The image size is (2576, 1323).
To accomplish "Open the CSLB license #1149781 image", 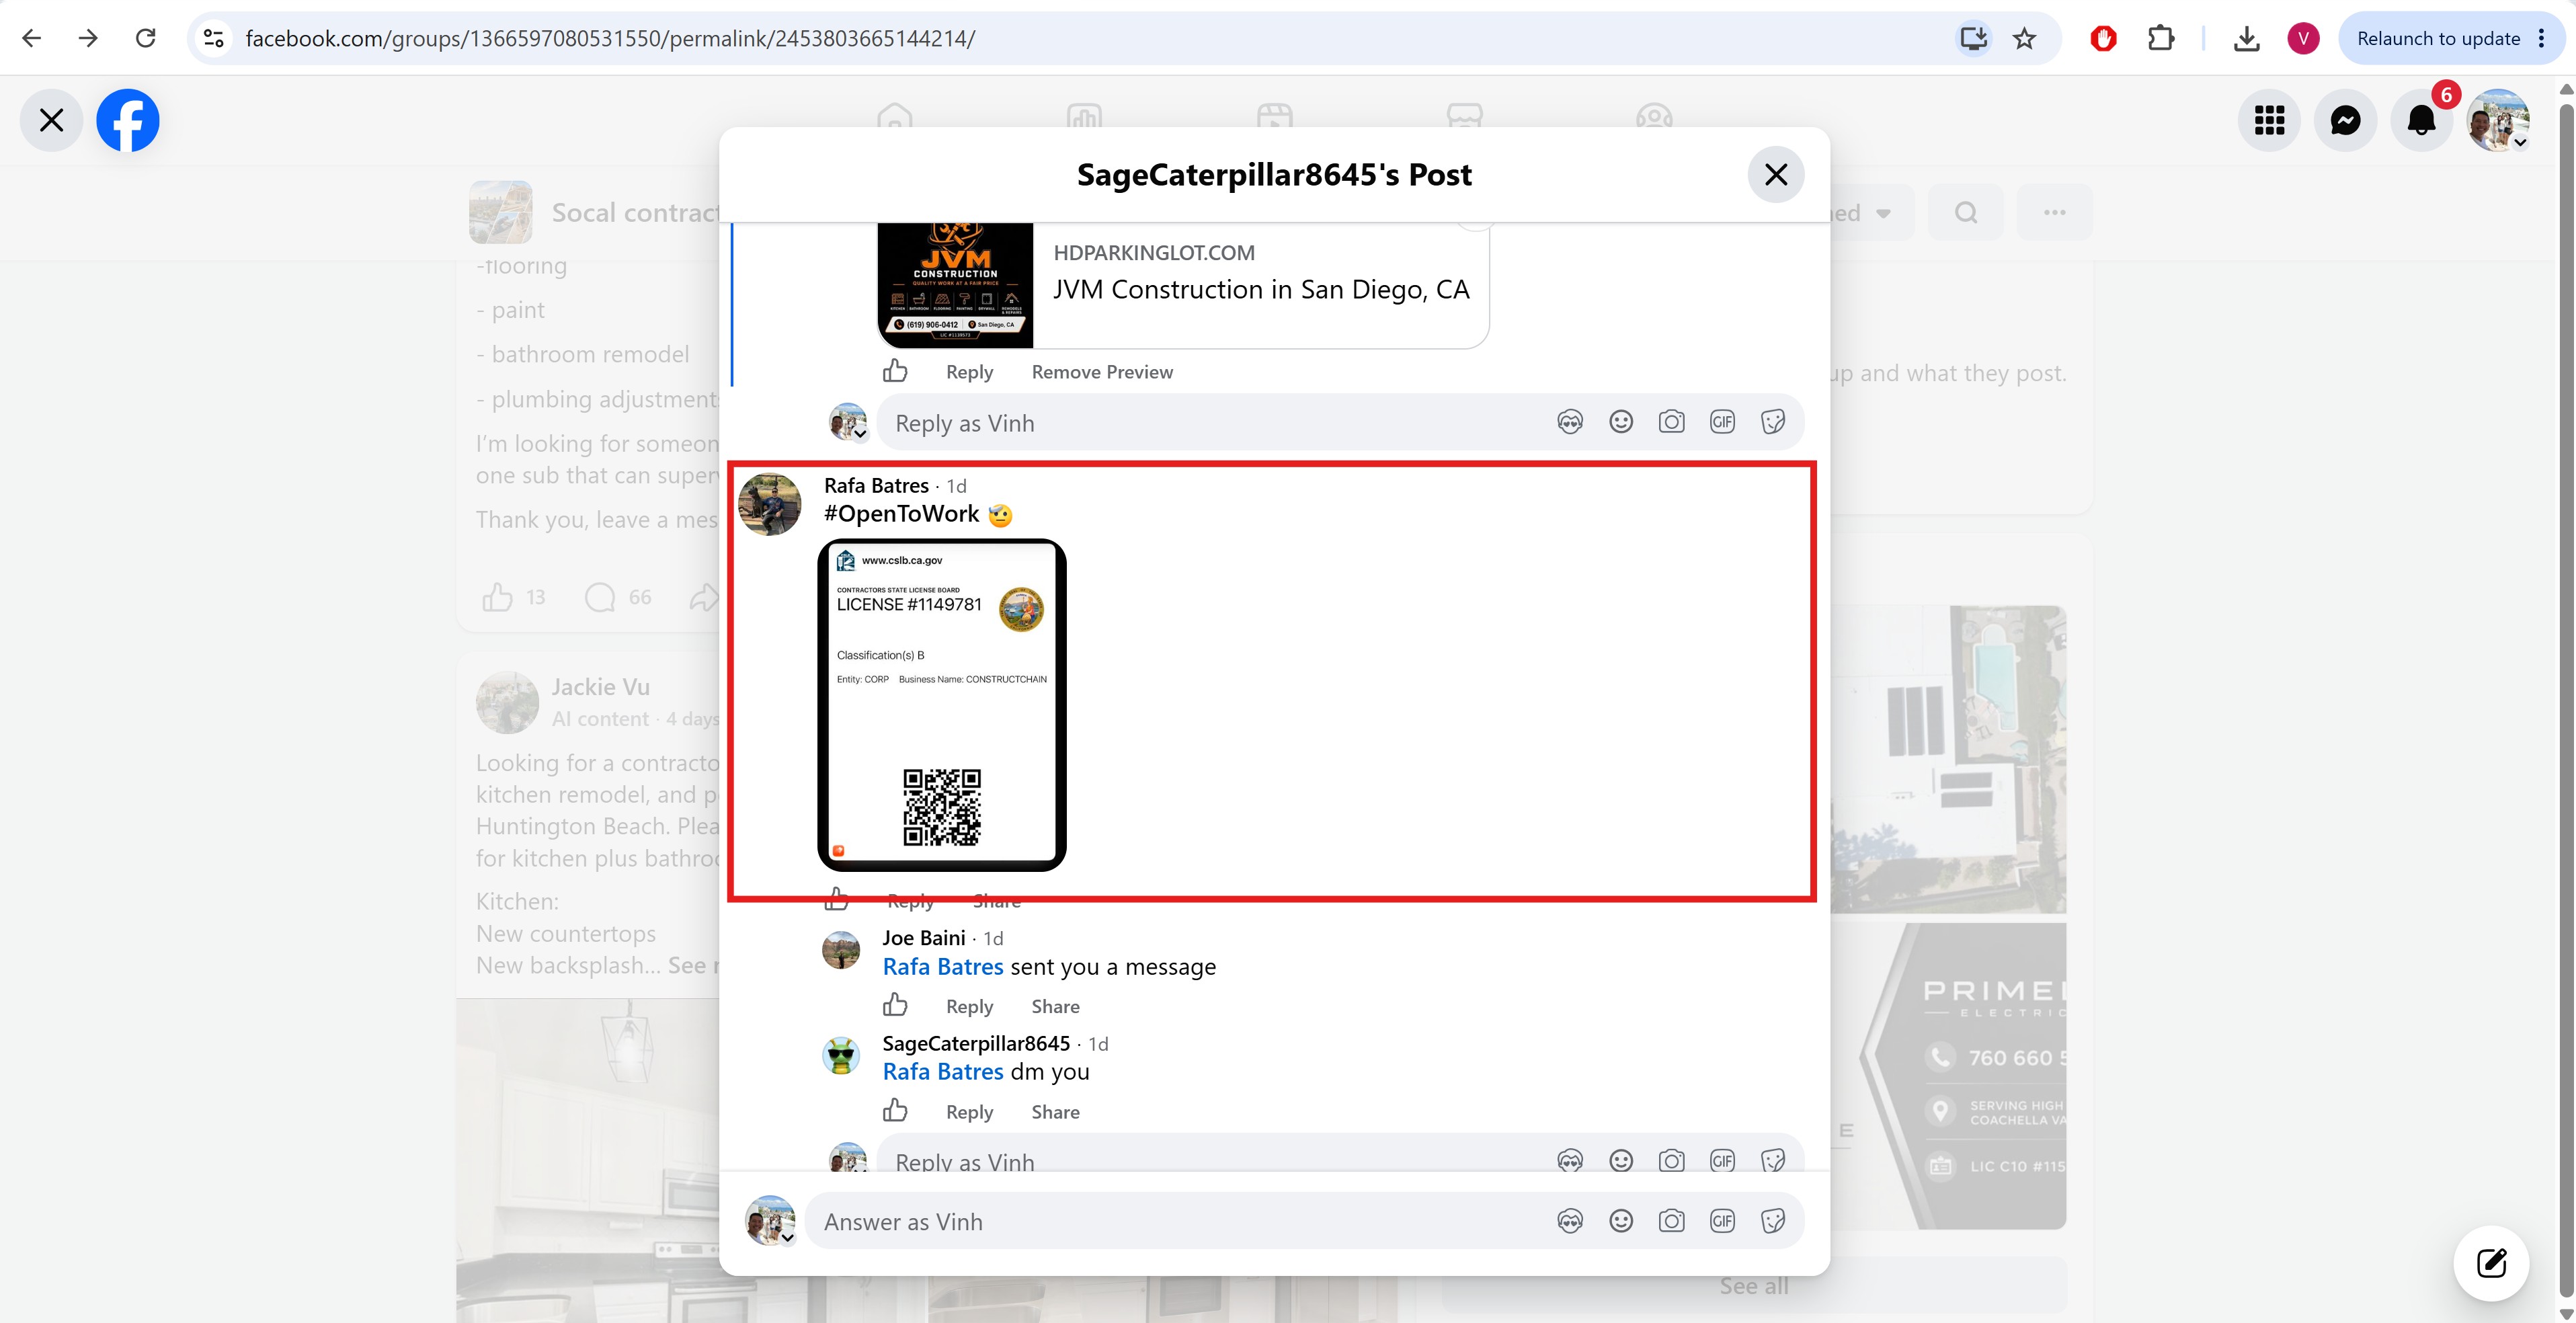I will click(x=942, y=705).
